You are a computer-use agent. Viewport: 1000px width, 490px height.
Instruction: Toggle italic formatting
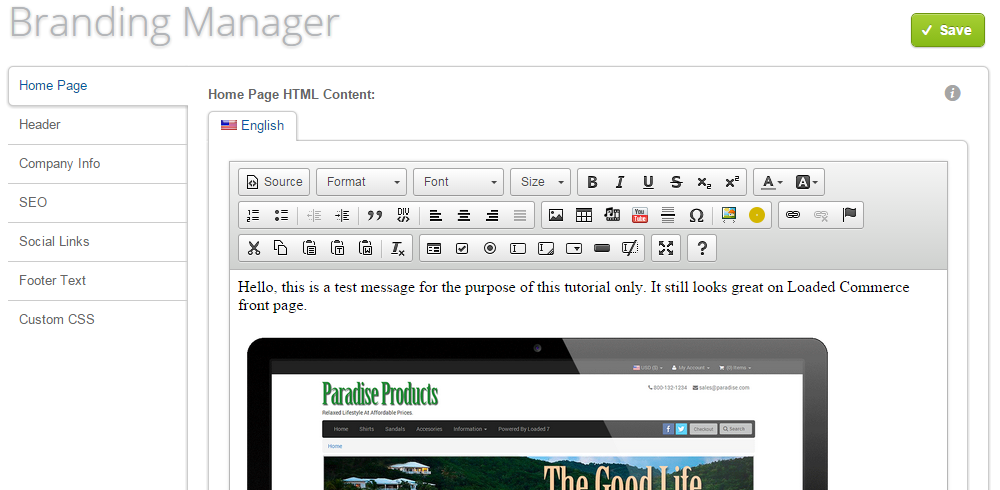(x=620, y=182)
